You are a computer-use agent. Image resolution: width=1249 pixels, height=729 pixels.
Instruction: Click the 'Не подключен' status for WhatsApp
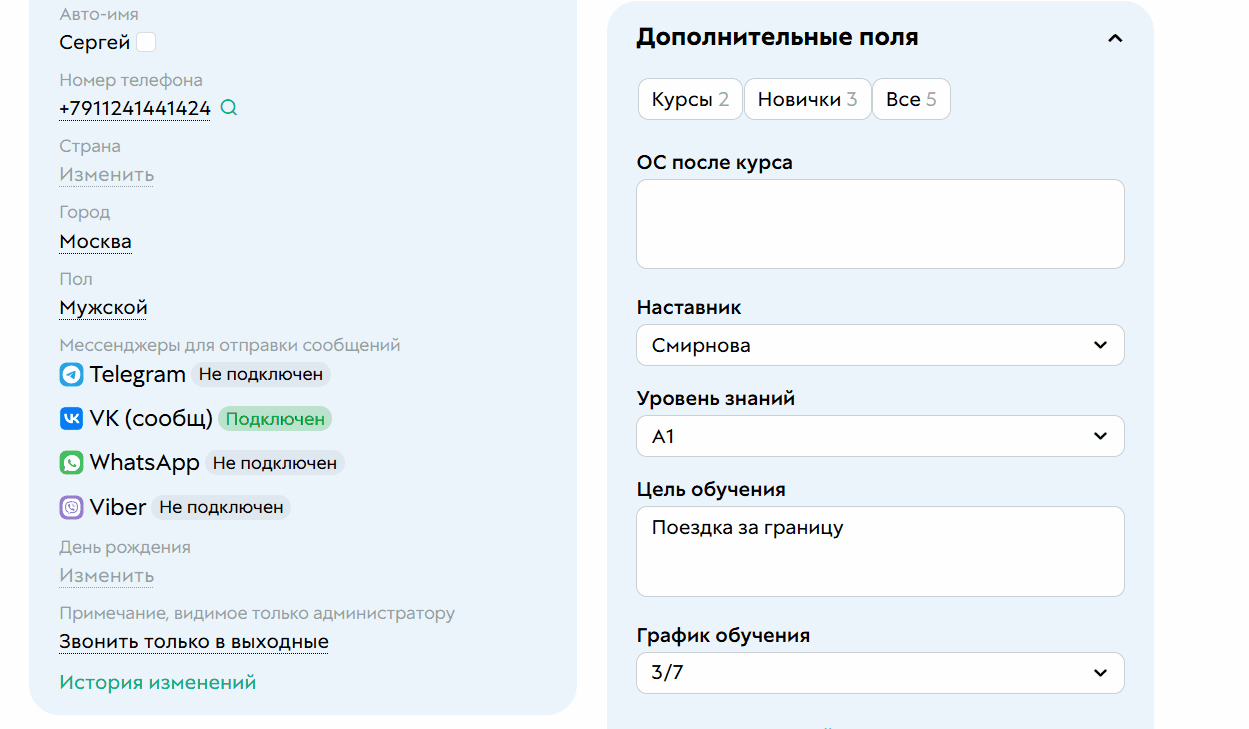pyautogui.click(x=276, y=462)
